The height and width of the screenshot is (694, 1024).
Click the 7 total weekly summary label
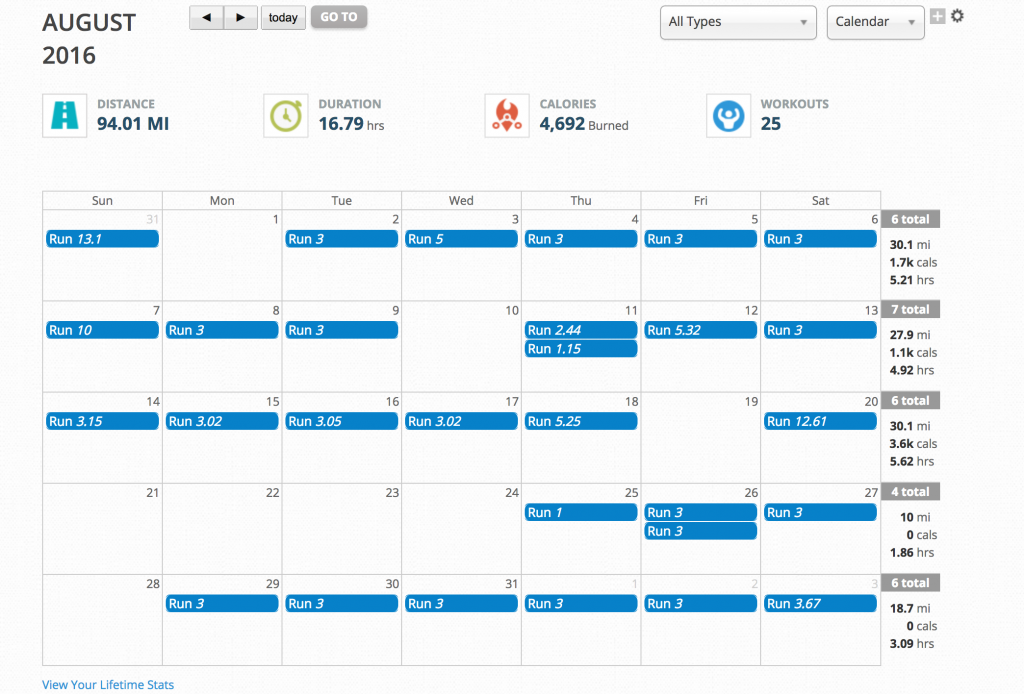[x=910, y=309]
